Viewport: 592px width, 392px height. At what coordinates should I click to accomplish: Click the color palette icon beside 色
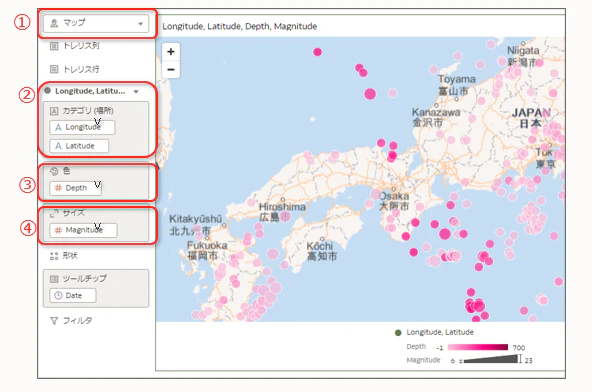tap(54, 171)
